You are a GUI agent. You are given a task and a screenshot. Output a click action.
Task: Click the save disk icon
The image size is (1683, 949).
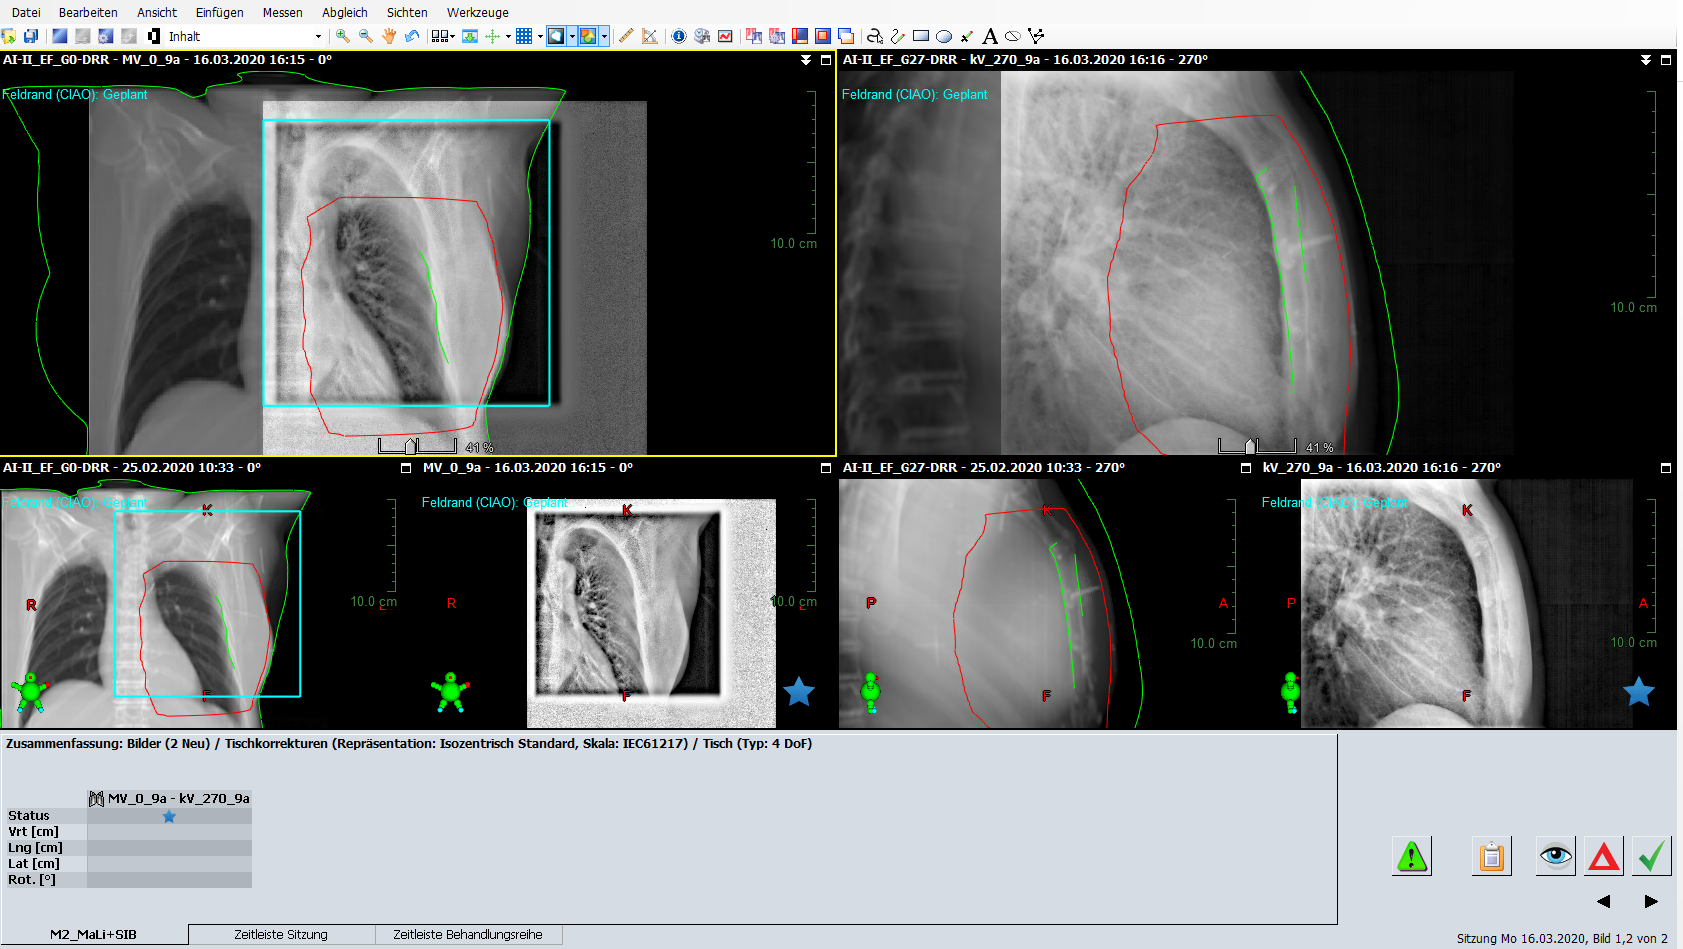31,36
